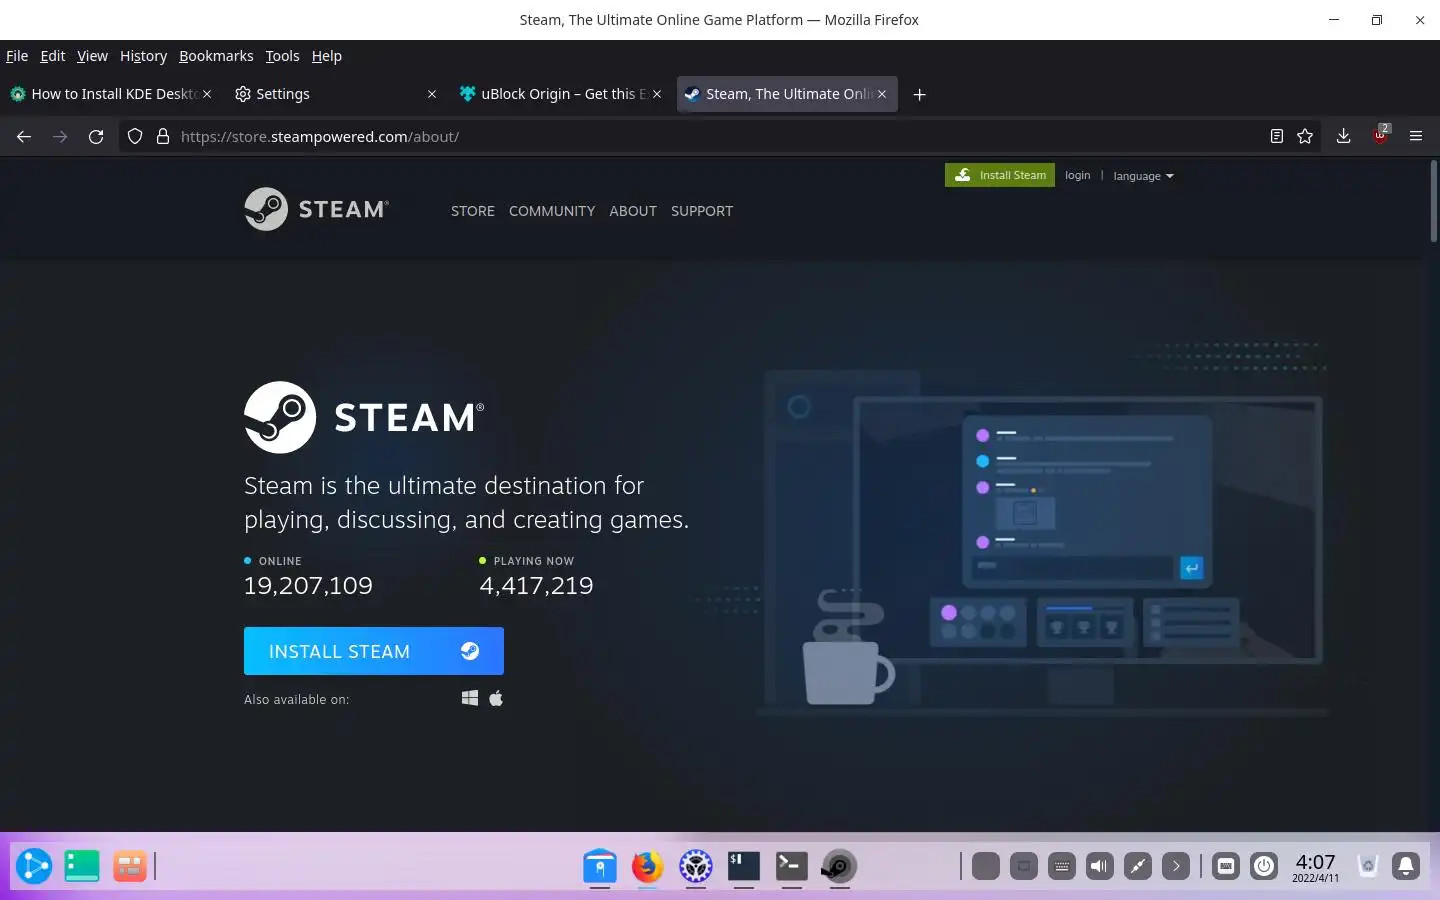Open a new tab with plus button
Image resolution: width=1440 pixels, height=900 pixels.
click(920, 94)
